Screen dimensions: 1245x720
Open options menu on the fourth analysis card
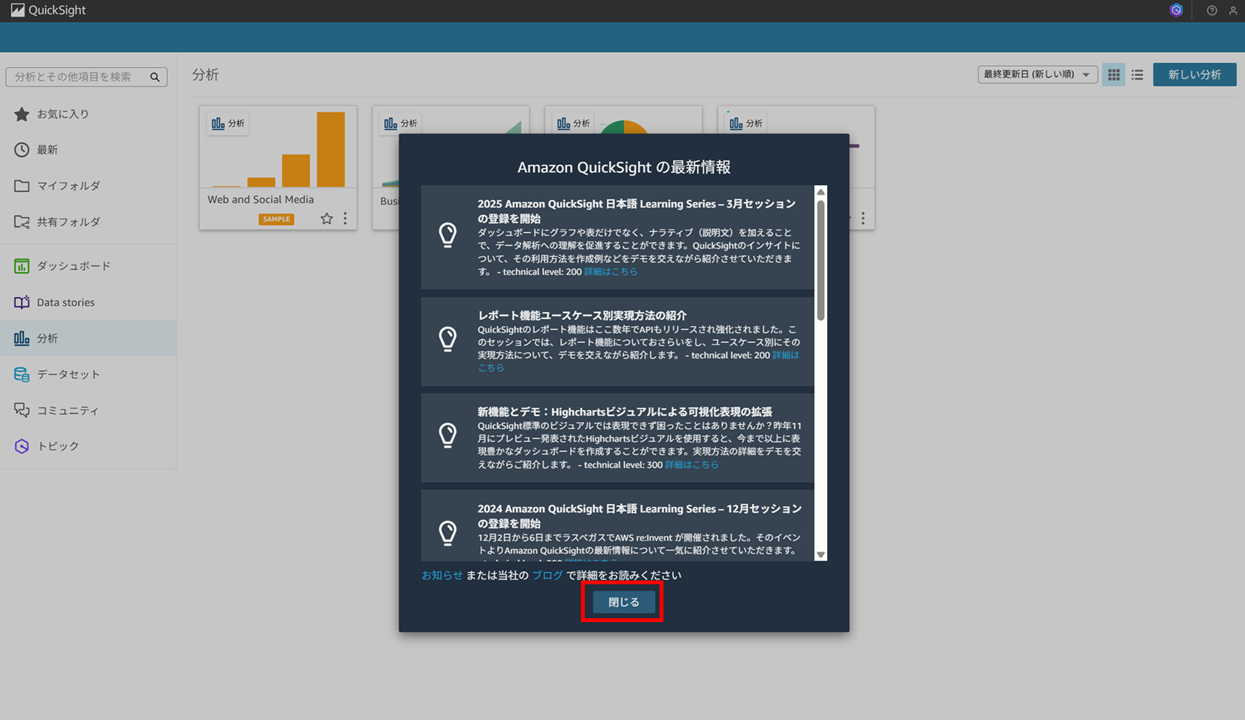(x=863, y=219)
